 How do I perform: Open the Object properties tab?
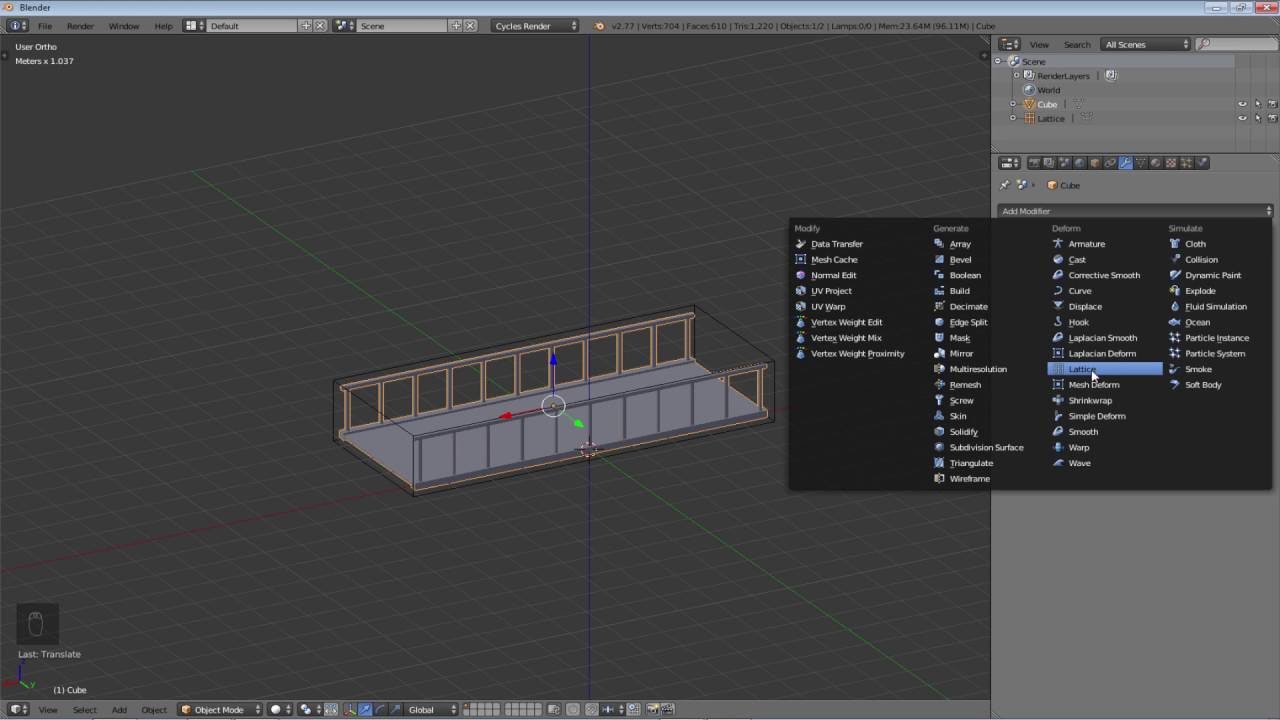click(x=1095, y=163)
